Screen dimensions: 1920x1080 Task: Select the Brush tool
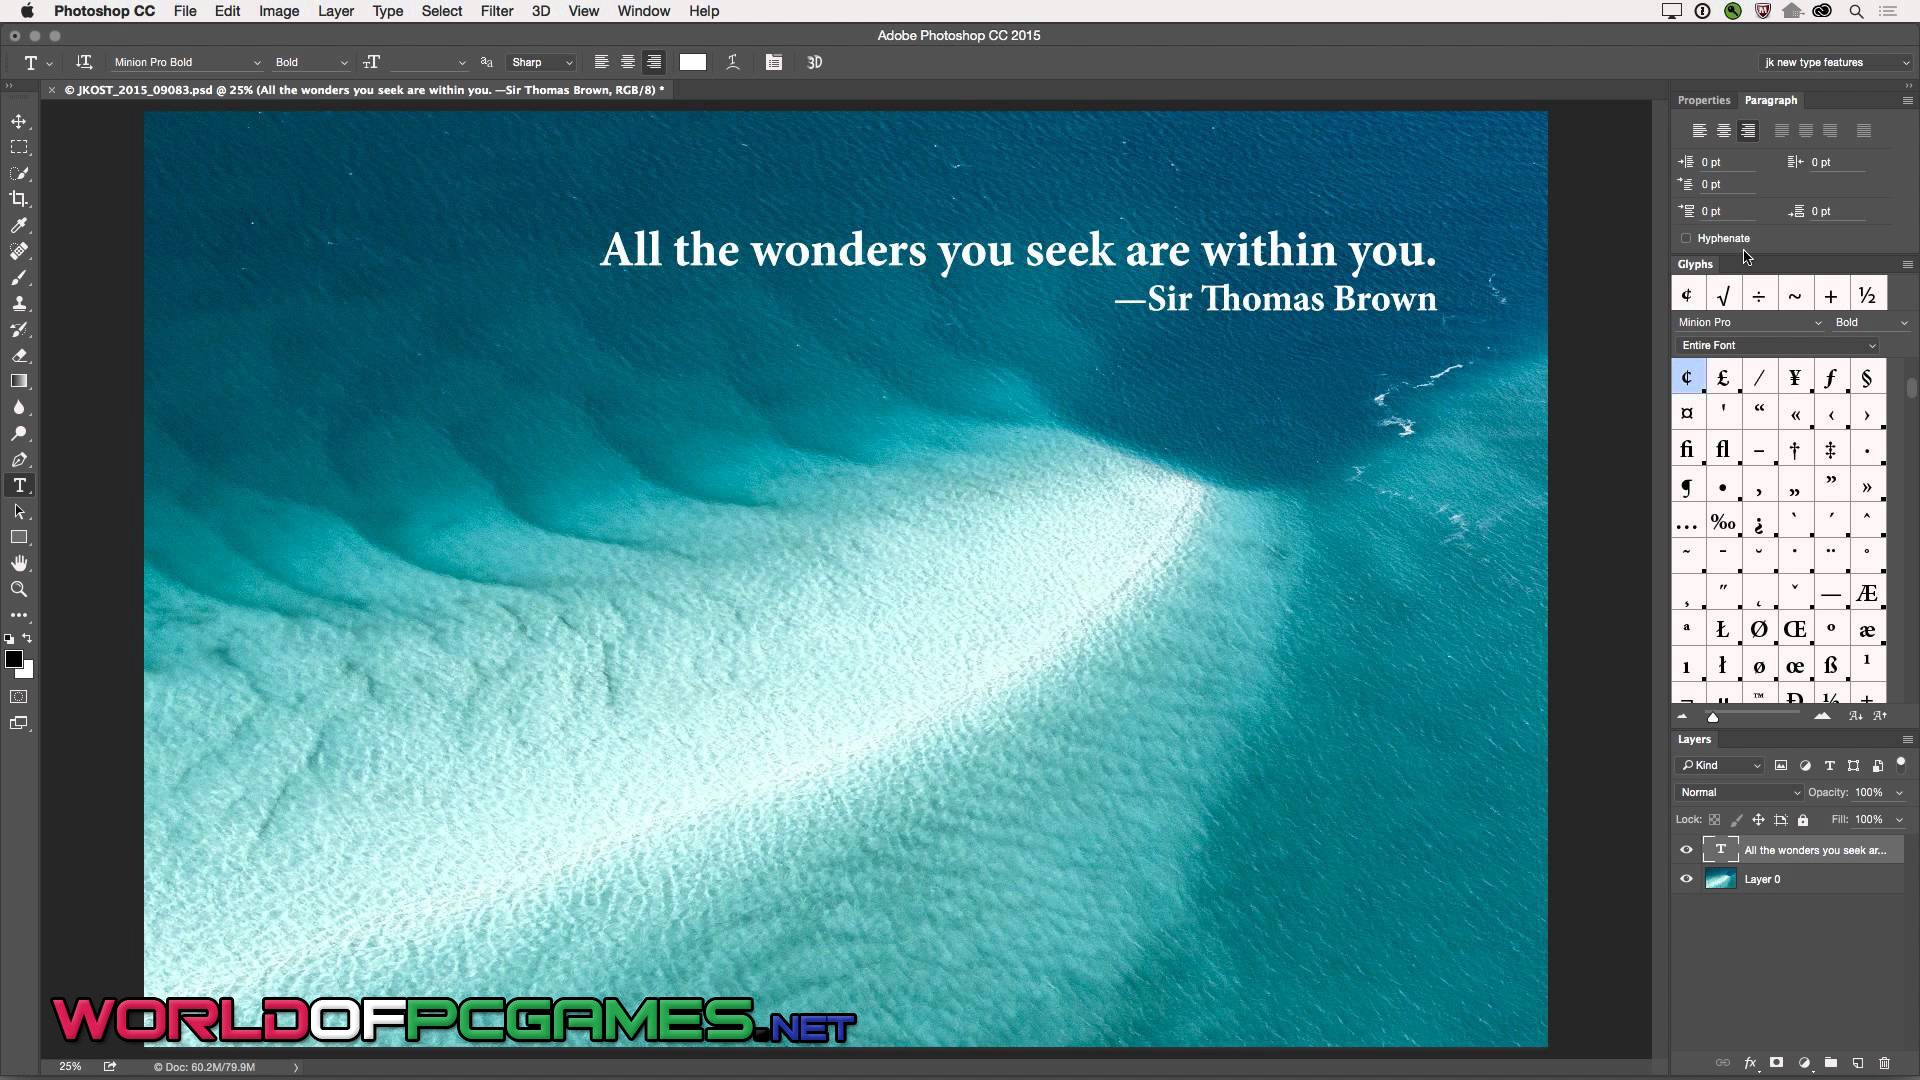[x=18, y=277]
